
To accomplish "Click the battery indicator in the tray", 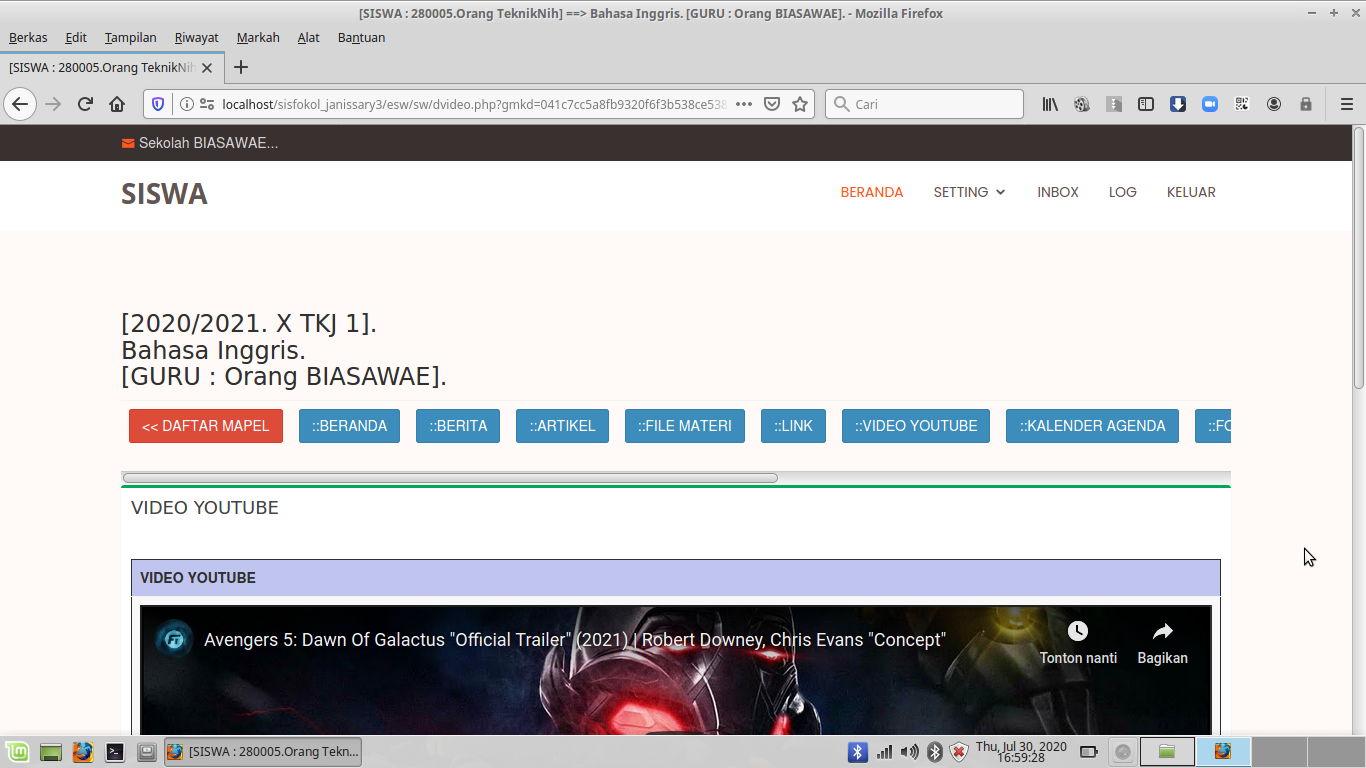I will [1089, 752].
